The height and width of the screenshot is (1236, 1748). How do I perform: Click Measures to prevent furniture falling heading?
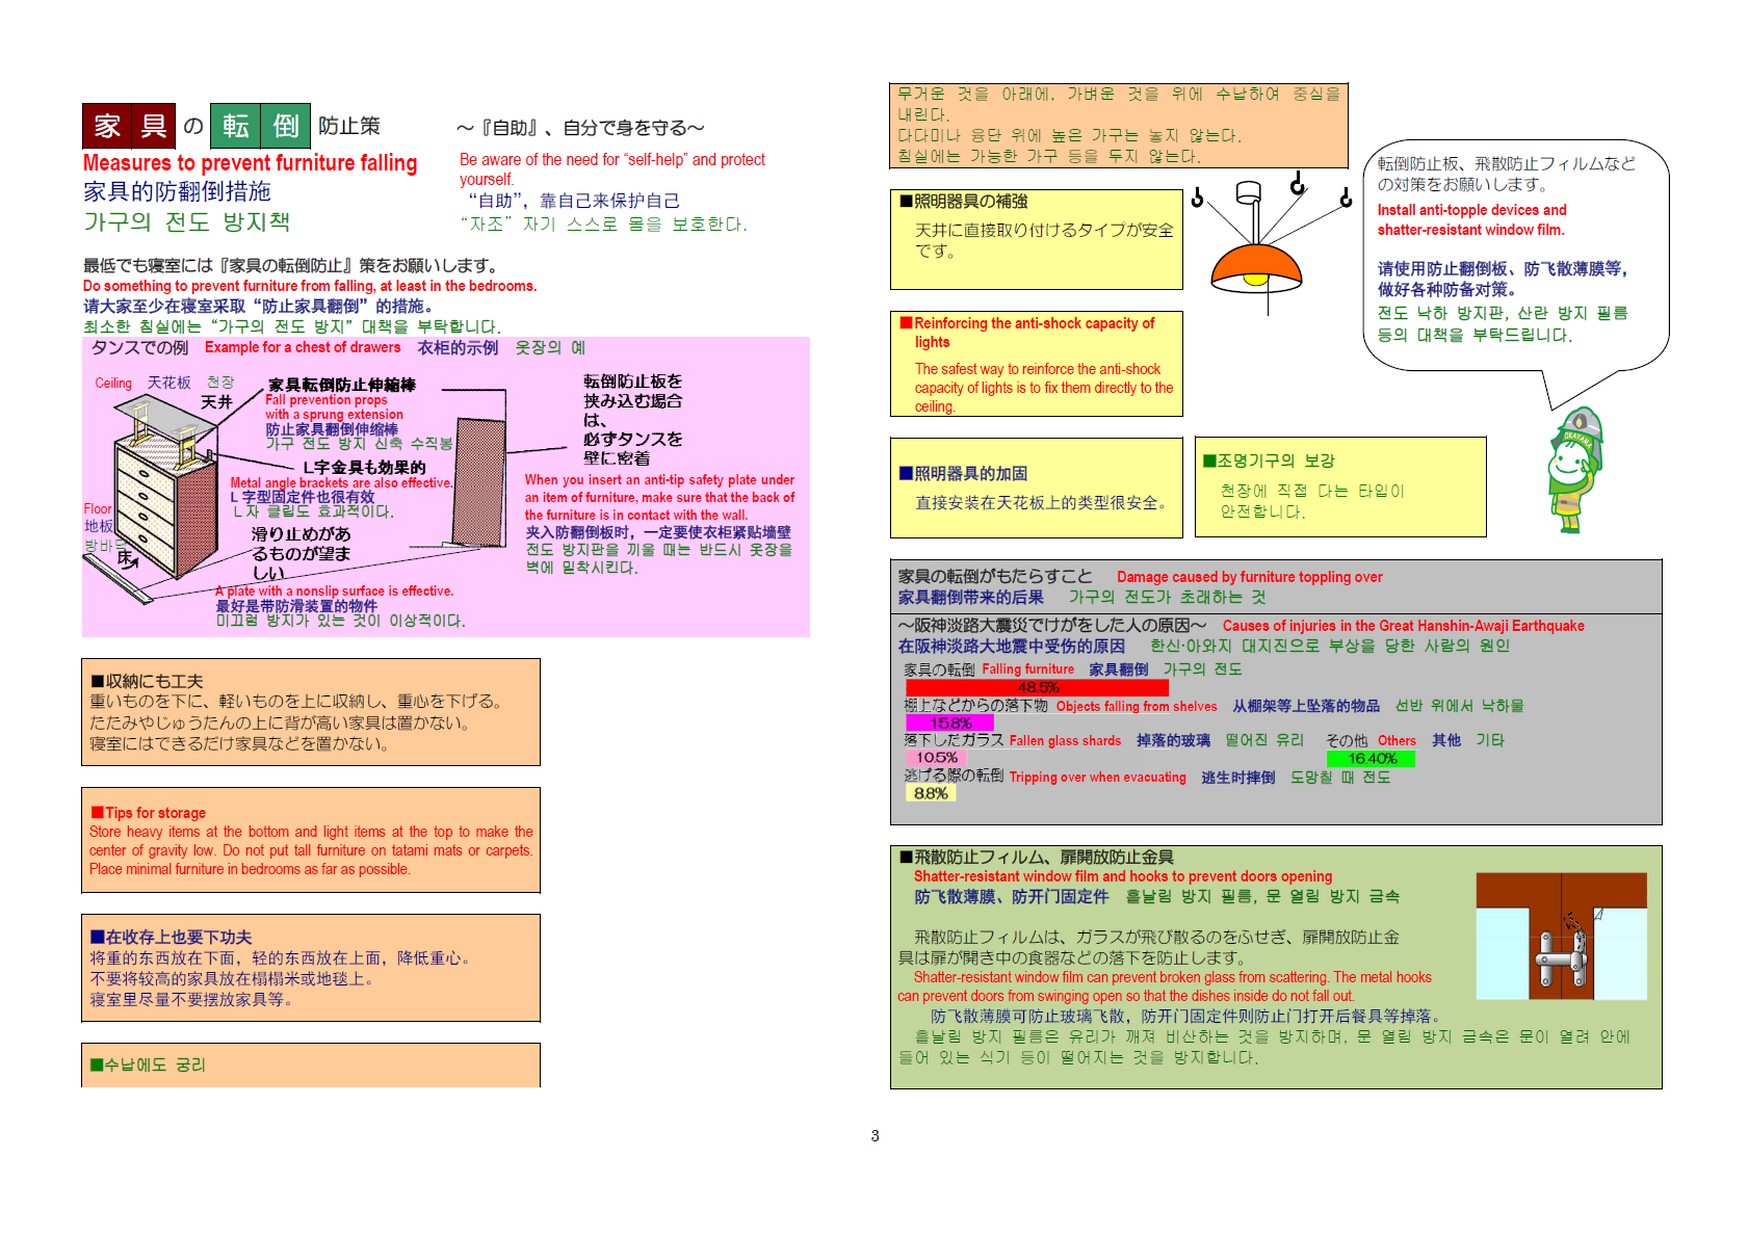pos(252,163)
